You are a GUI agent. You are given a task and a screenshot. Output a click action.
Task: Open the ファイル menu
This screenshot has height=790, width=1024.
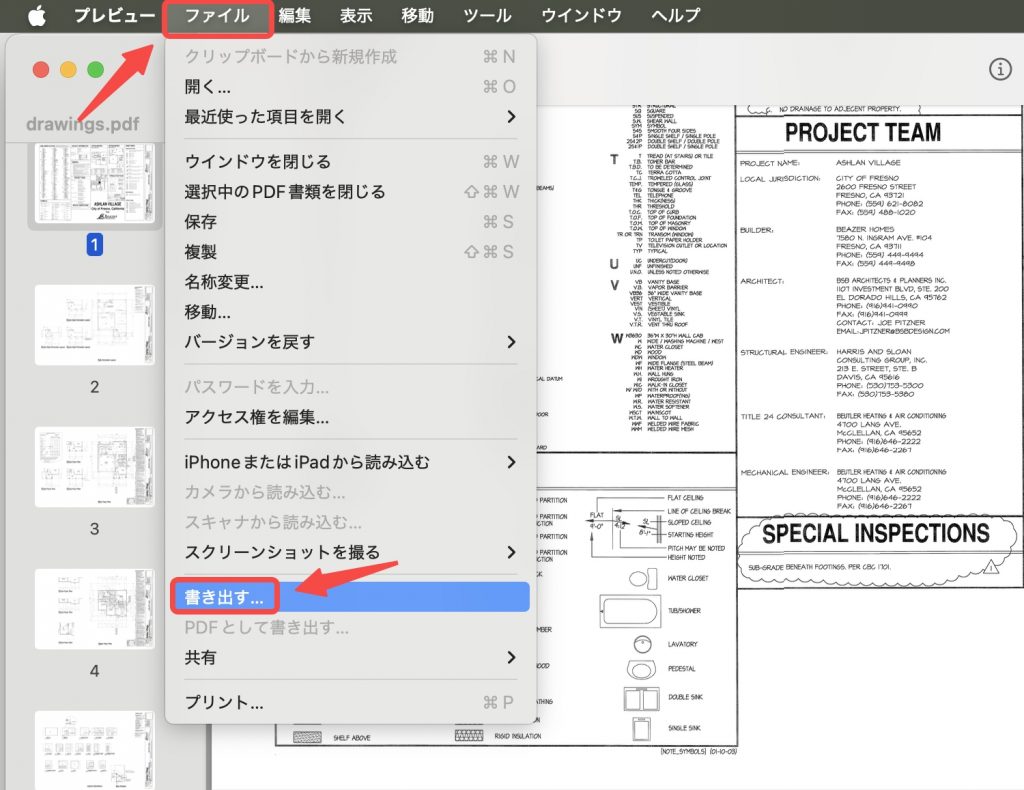tap(217, 16)
